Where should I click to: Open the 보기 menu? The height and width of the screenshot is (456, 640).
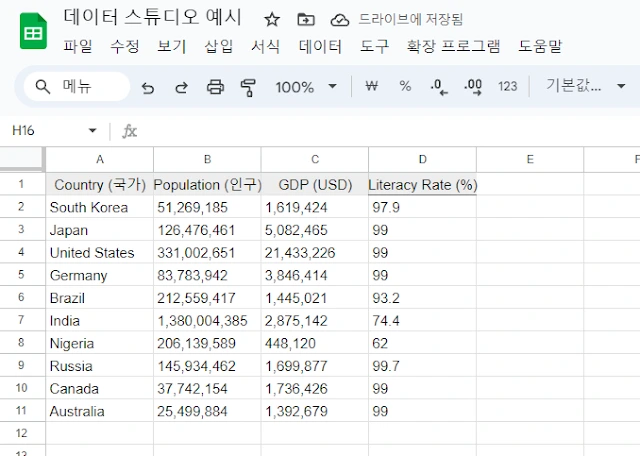click(x=171, y=46)
